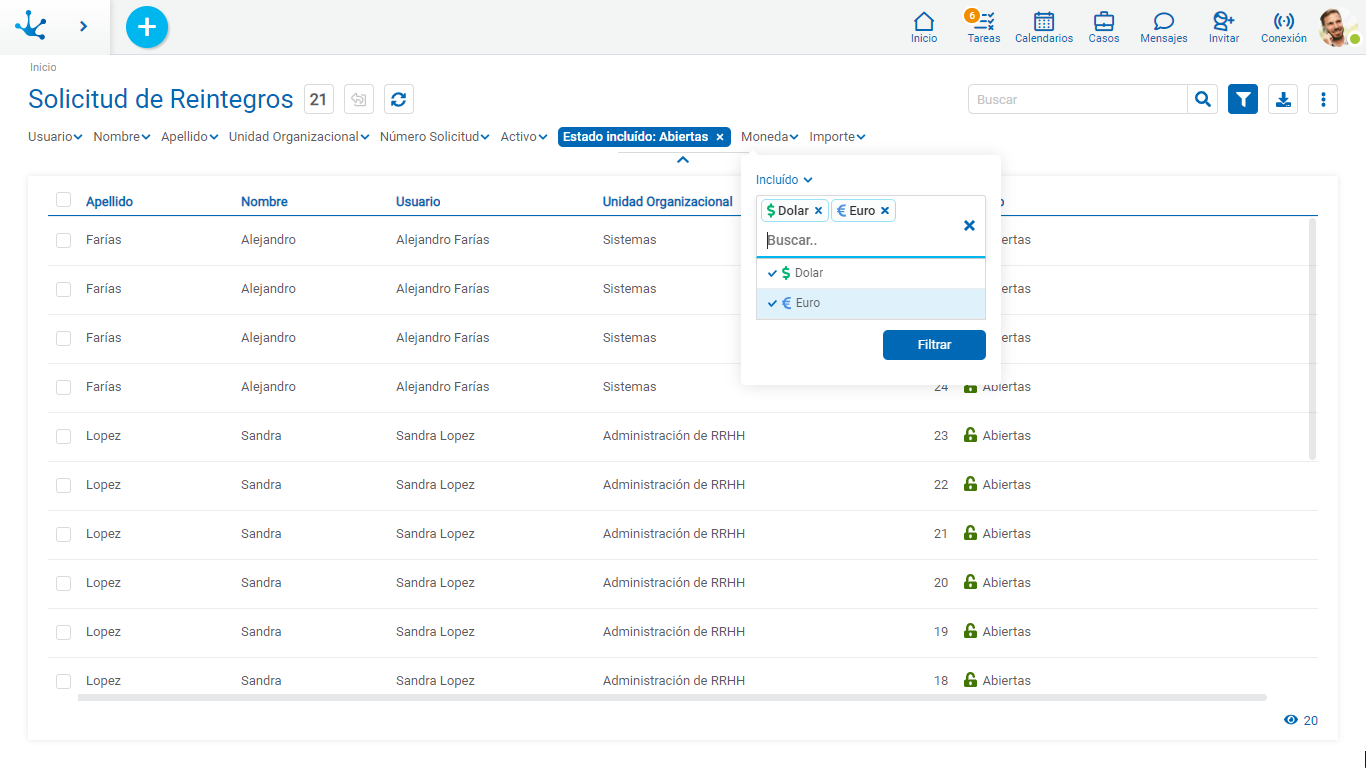Click the horizontal scrollbar below the table
Image resolution: width=1366 pixels, height=768 pixels.
[x=672, y=697]
